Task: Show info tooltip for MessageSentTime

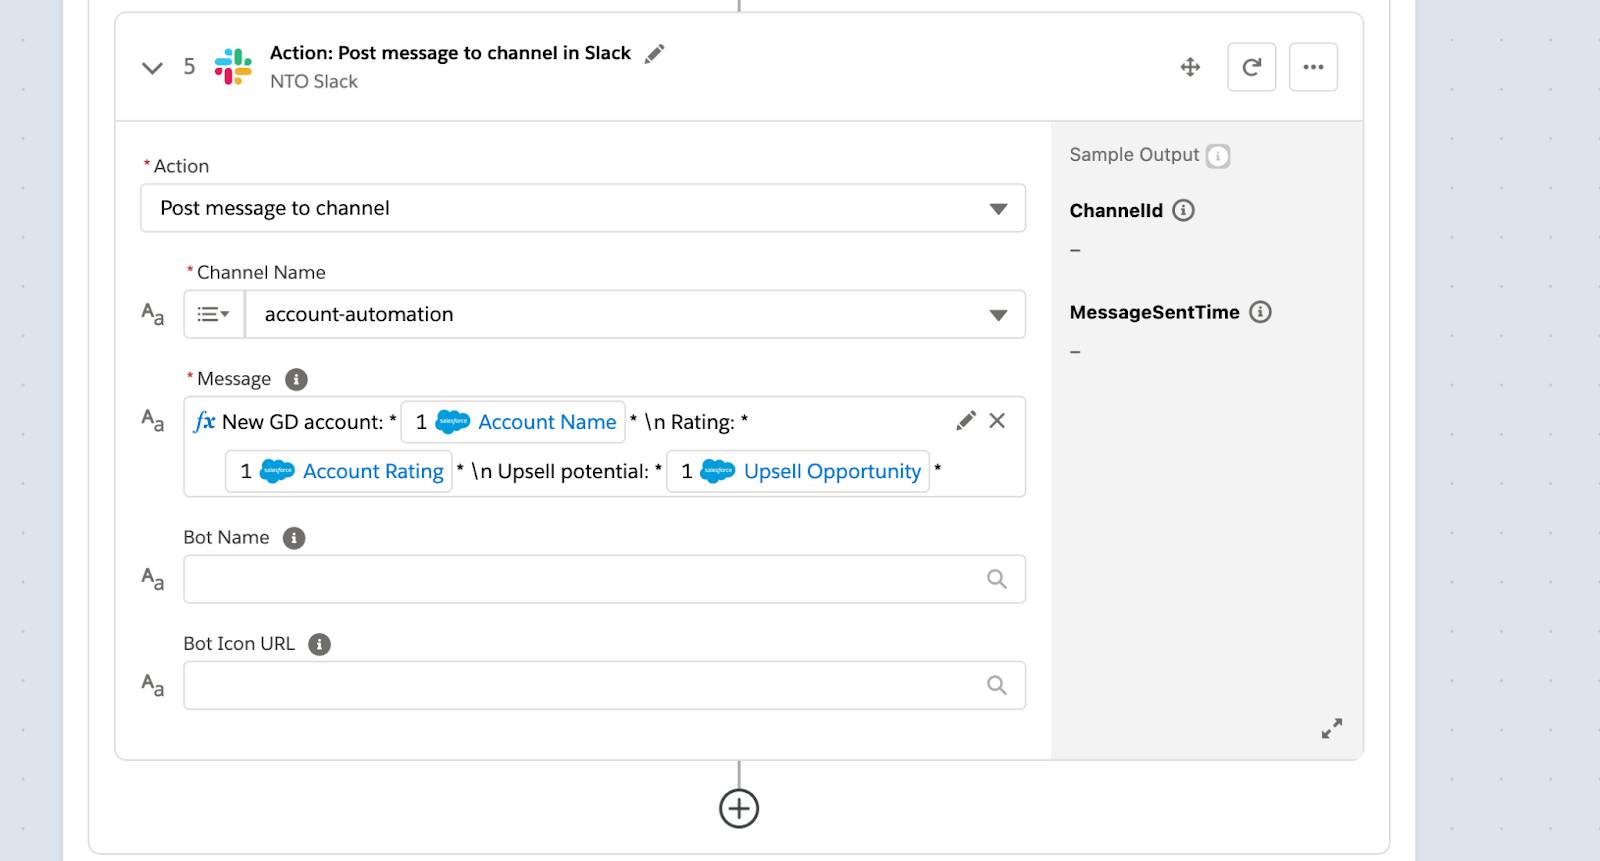Action: (x=1261, y=312)
